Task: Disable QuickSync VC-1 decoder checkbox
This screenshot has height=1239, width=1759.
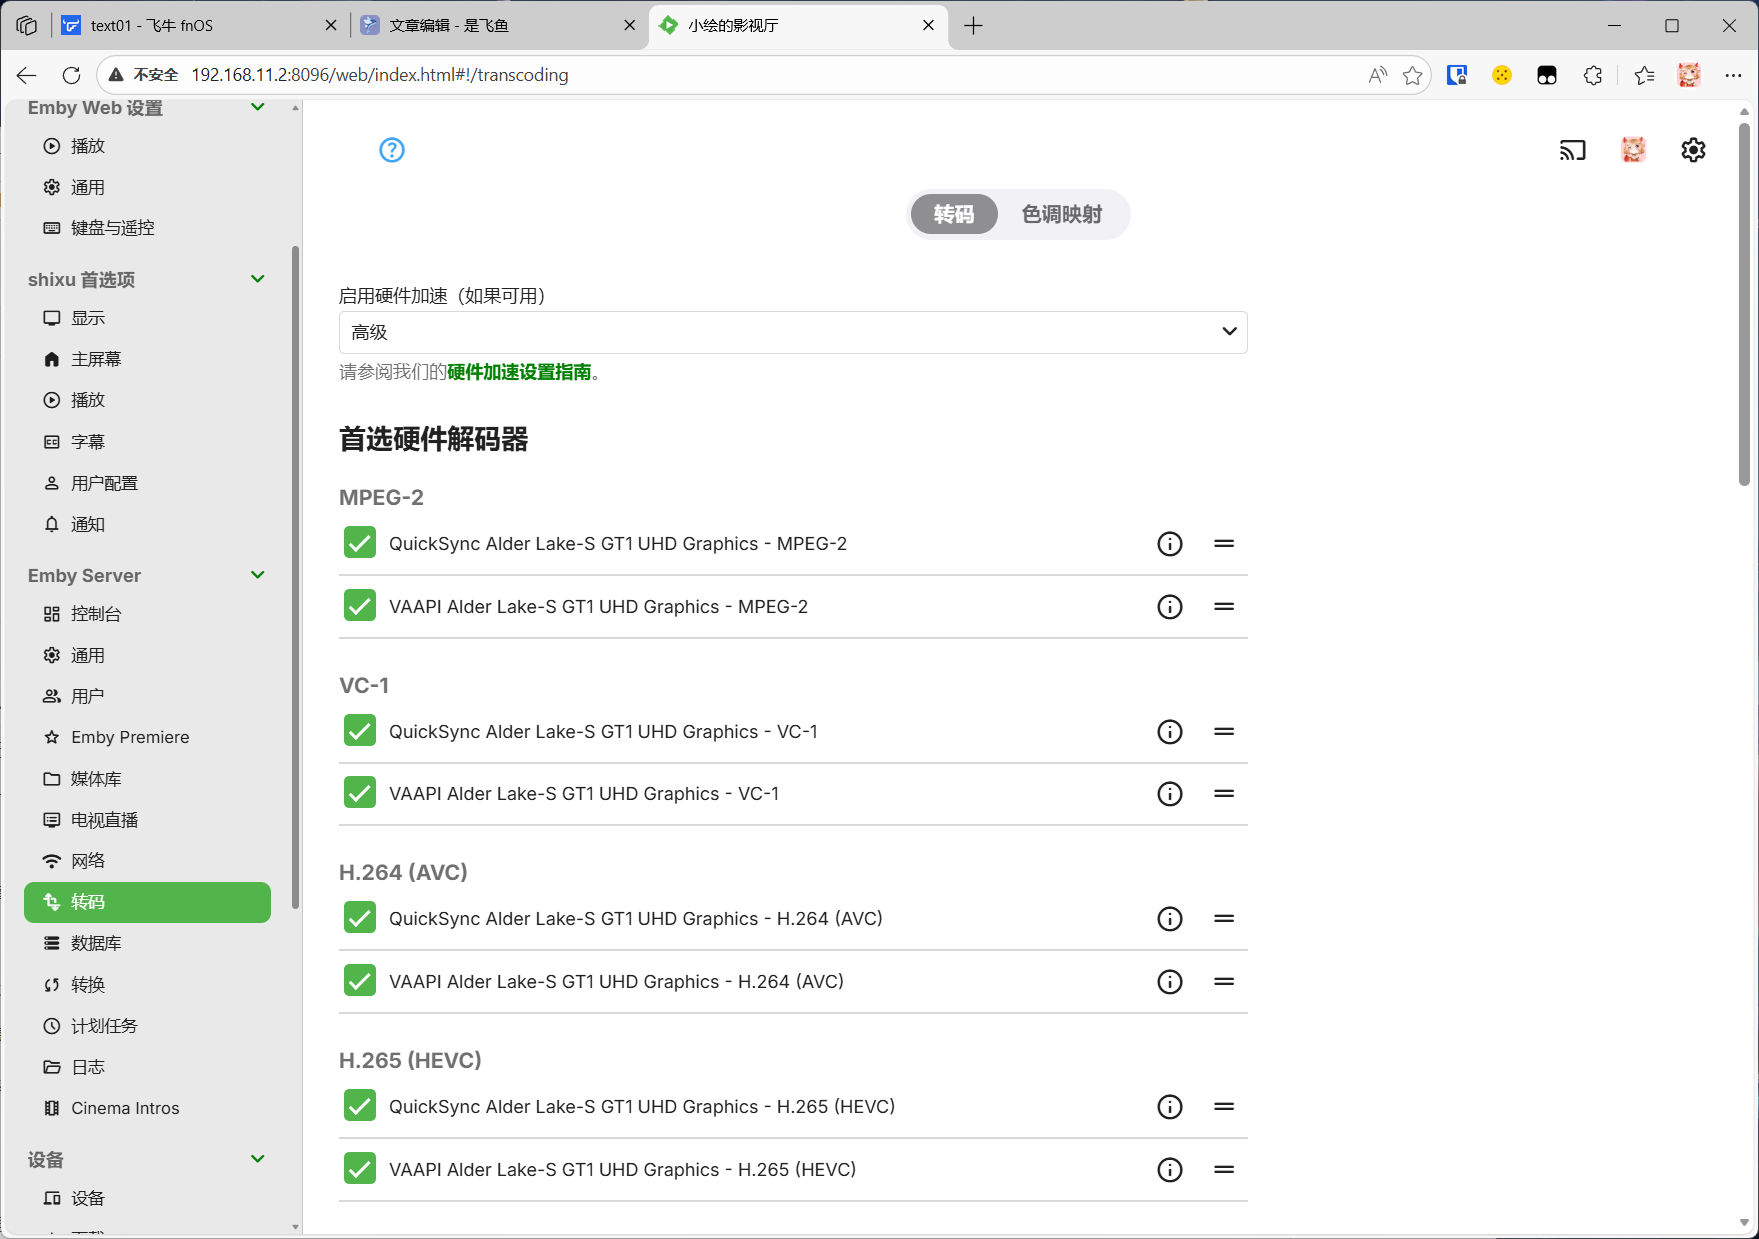Action: [360, 731]
